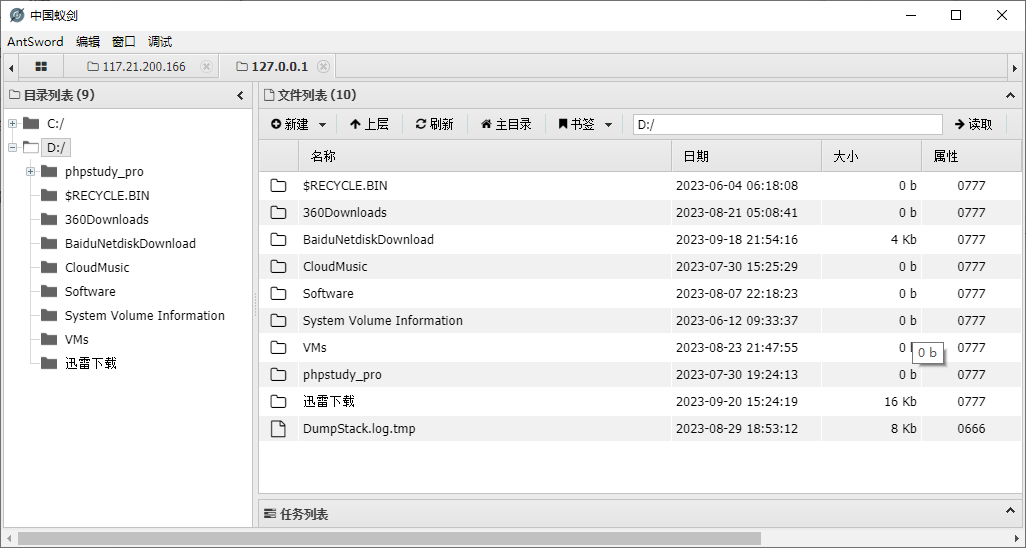Close the 117.21.200.166 tab
The image size is (1026, 548).
click(206, 66)
